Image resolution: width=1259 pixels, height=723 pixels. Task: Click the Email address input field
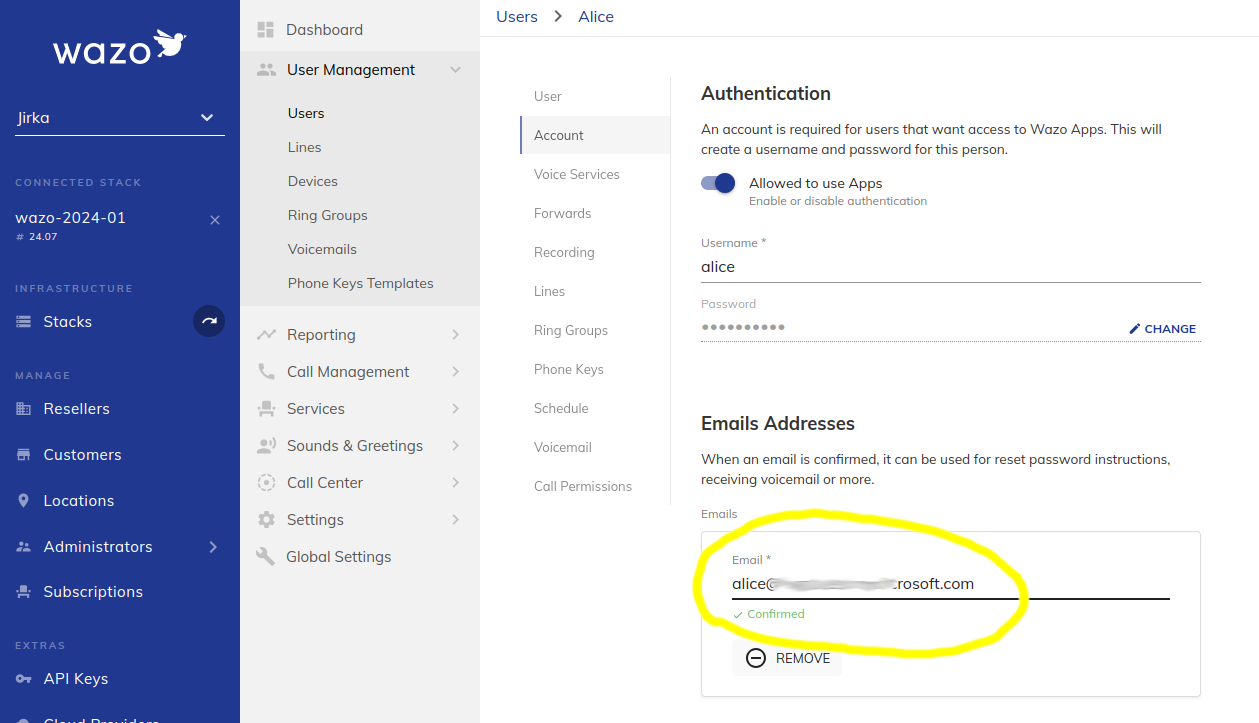(950, 584)
